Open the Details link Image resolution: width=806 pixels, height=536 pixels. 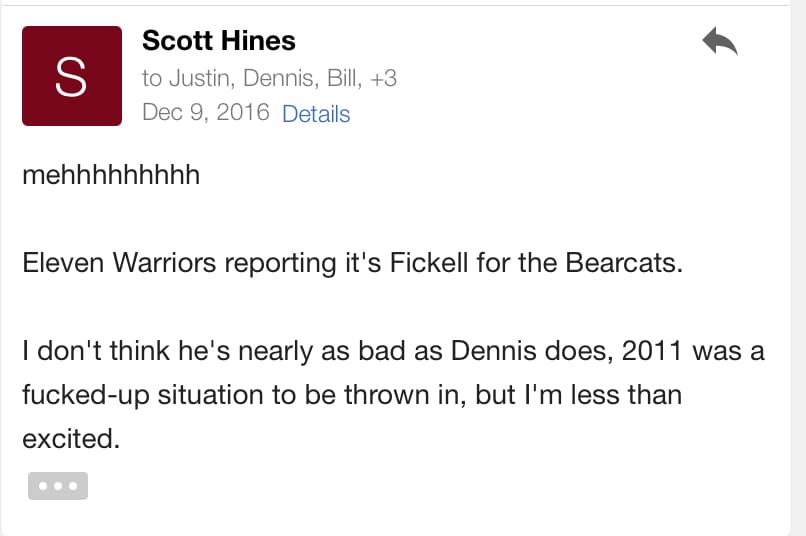pos(316,114)
